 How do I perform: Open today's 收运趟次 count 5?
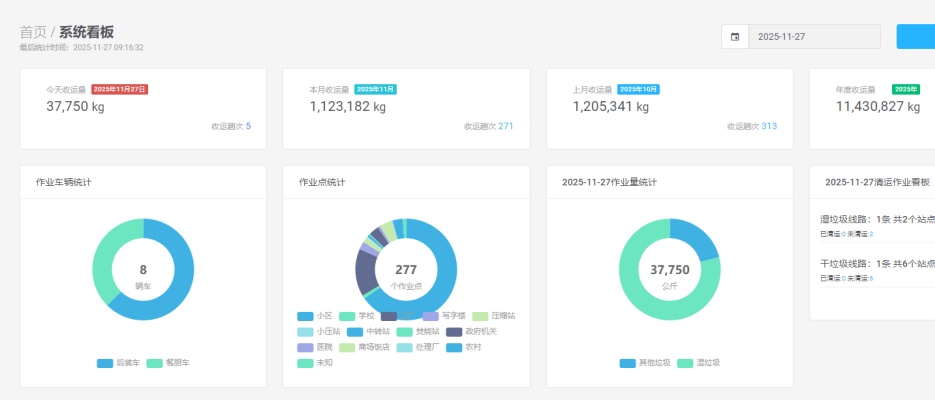tap(248, 126)
